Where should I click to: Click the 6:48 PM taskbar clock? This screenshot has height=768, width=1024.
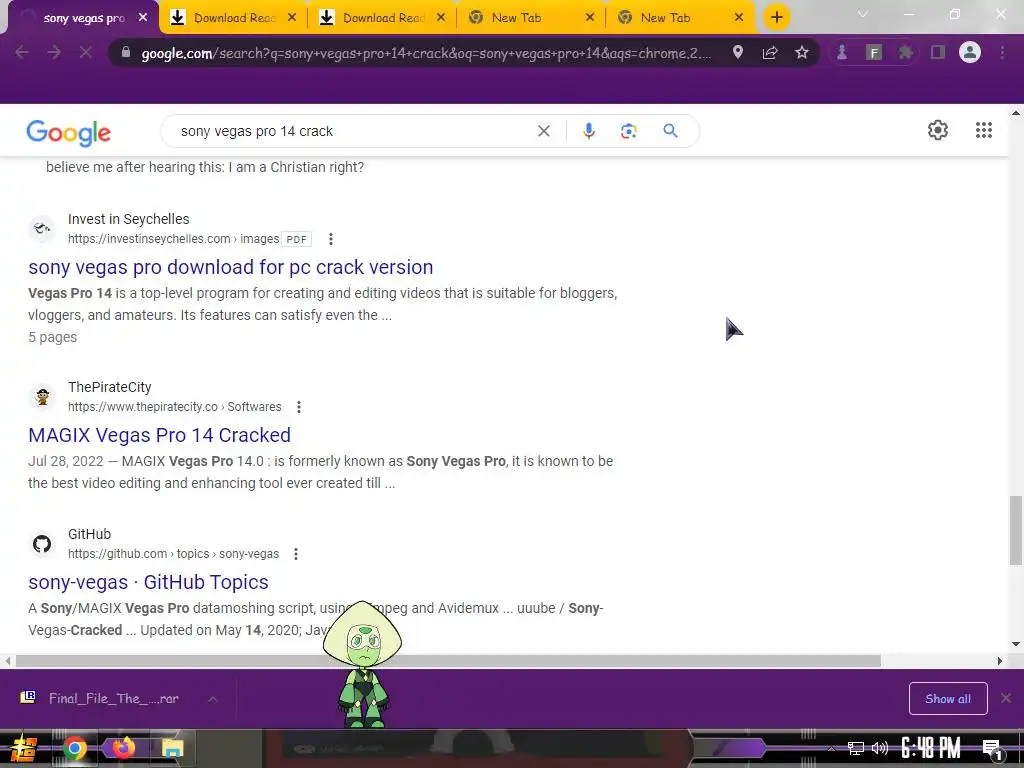pos(931,748)
